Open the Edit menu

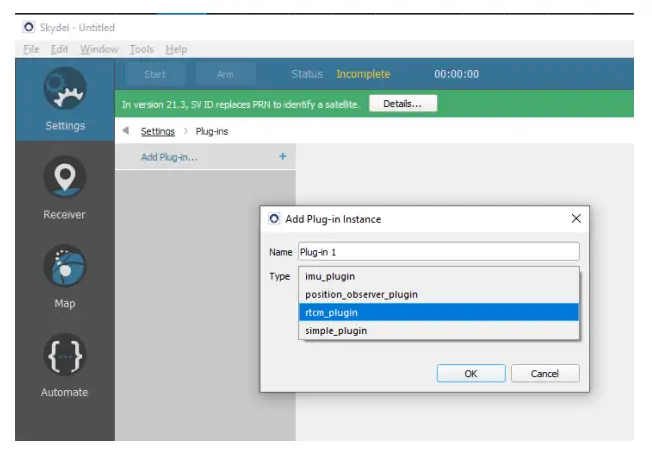click(59, 49)
